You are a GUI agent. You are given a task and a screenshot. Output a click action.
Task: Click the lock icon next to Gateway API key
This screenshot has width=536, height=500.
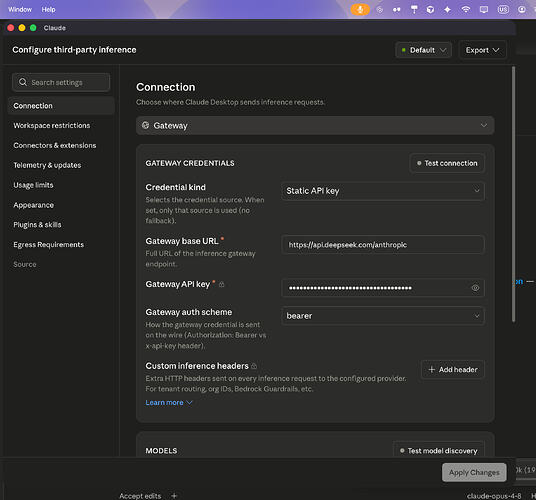(222, 284)
